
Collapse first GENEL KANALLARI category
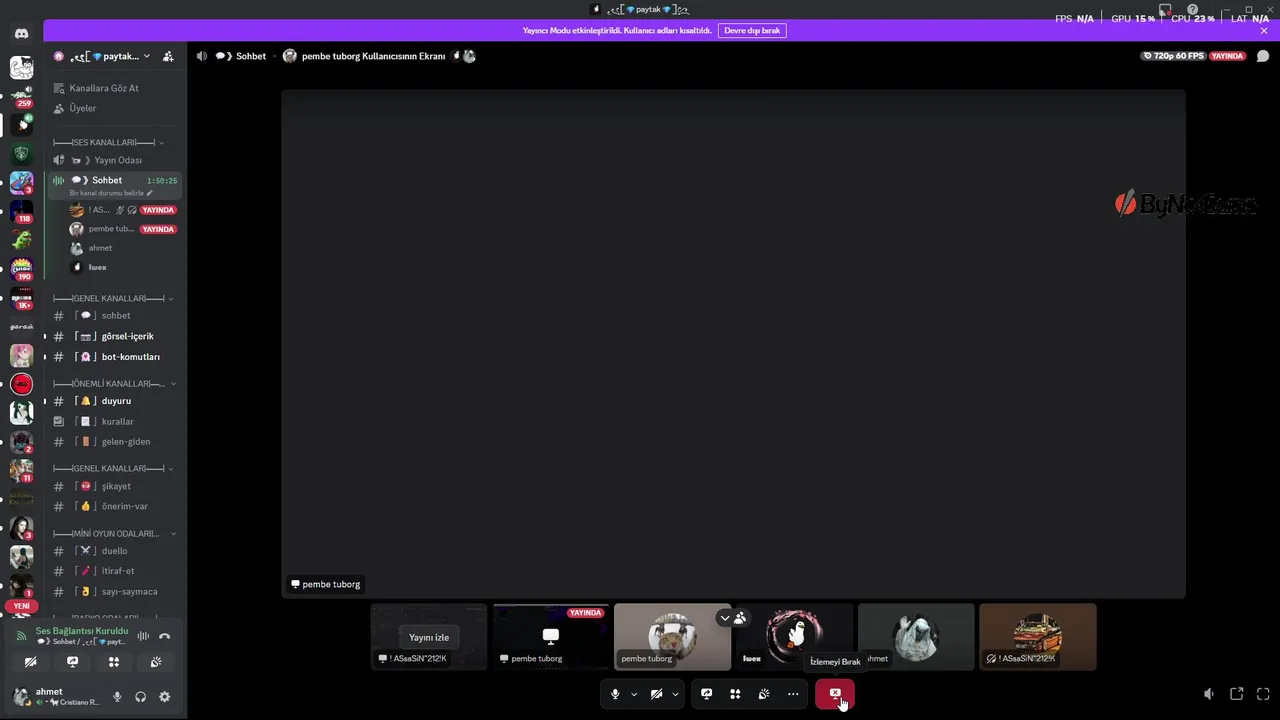[x=113, y=298]
